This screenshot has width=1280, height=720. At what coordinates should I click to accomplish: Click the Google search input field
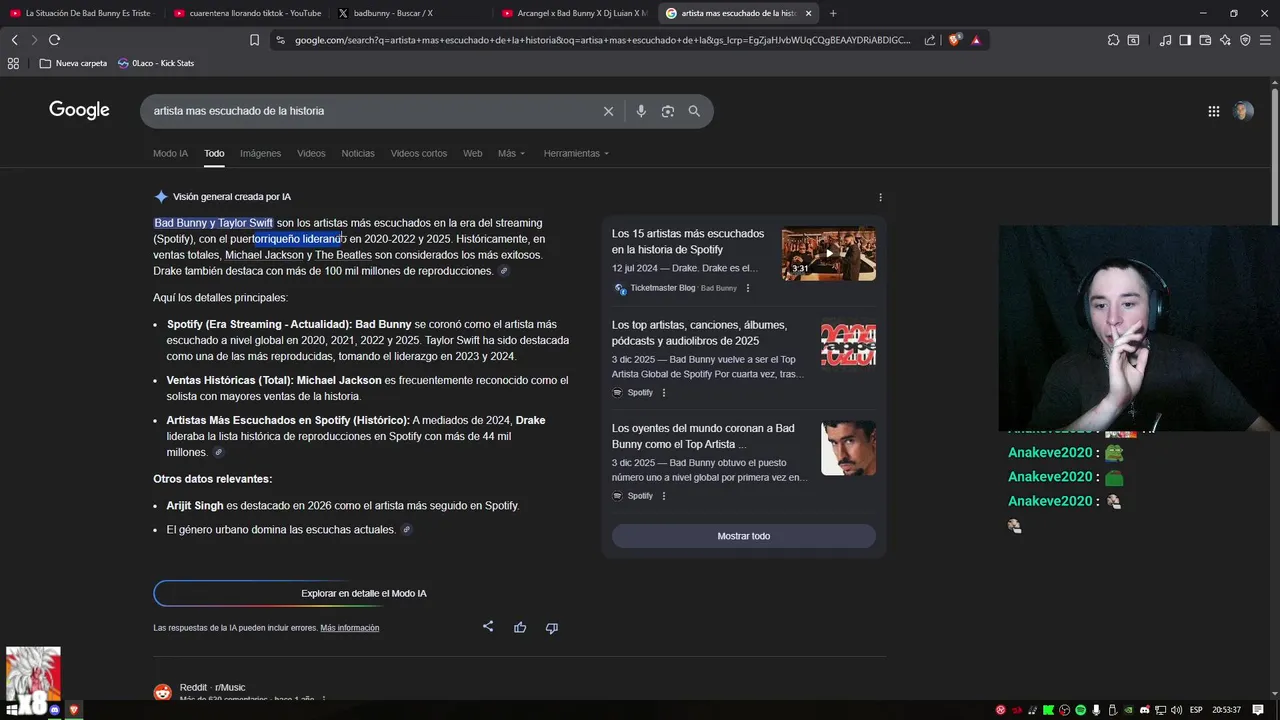point(375,111)
